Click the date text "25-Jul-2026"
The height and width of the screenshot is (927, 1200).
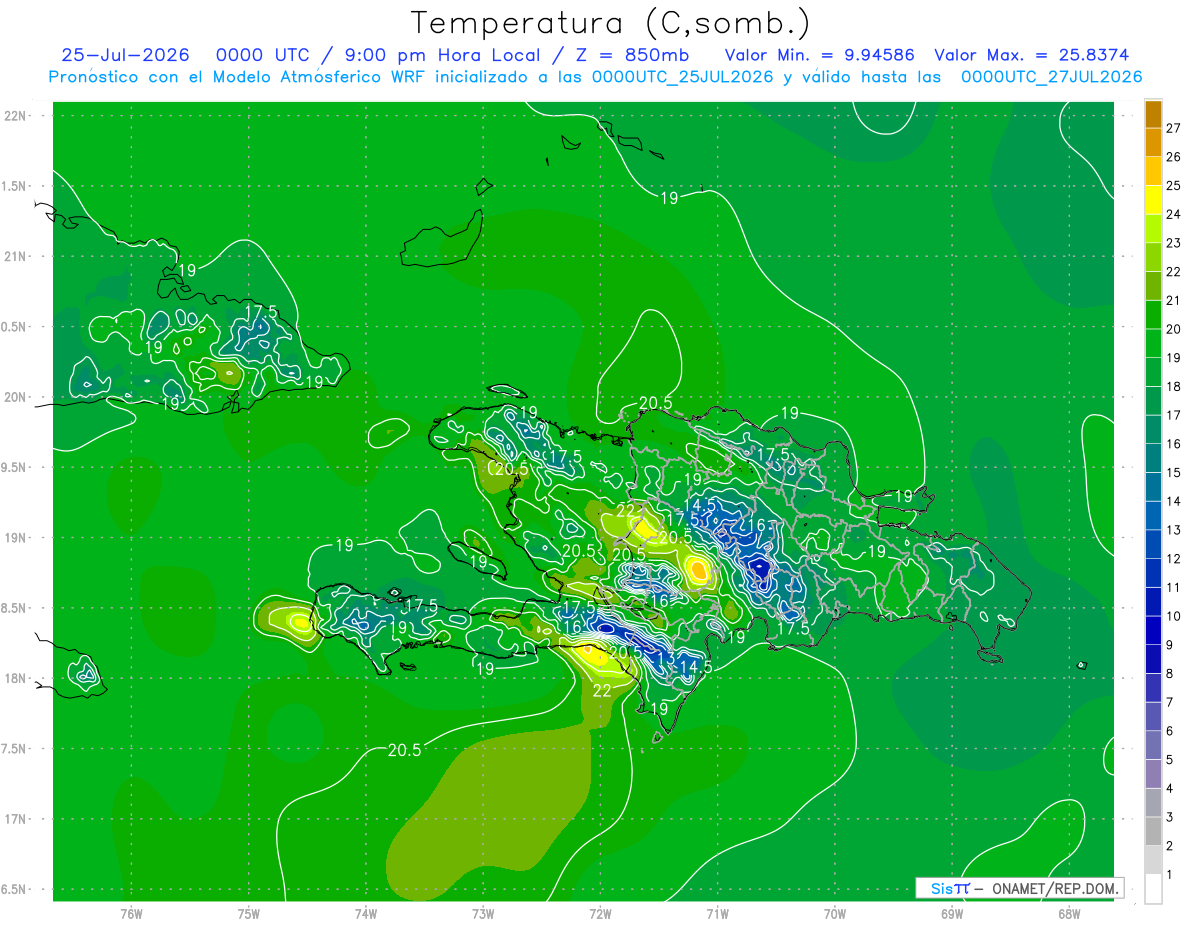point(126,55)
